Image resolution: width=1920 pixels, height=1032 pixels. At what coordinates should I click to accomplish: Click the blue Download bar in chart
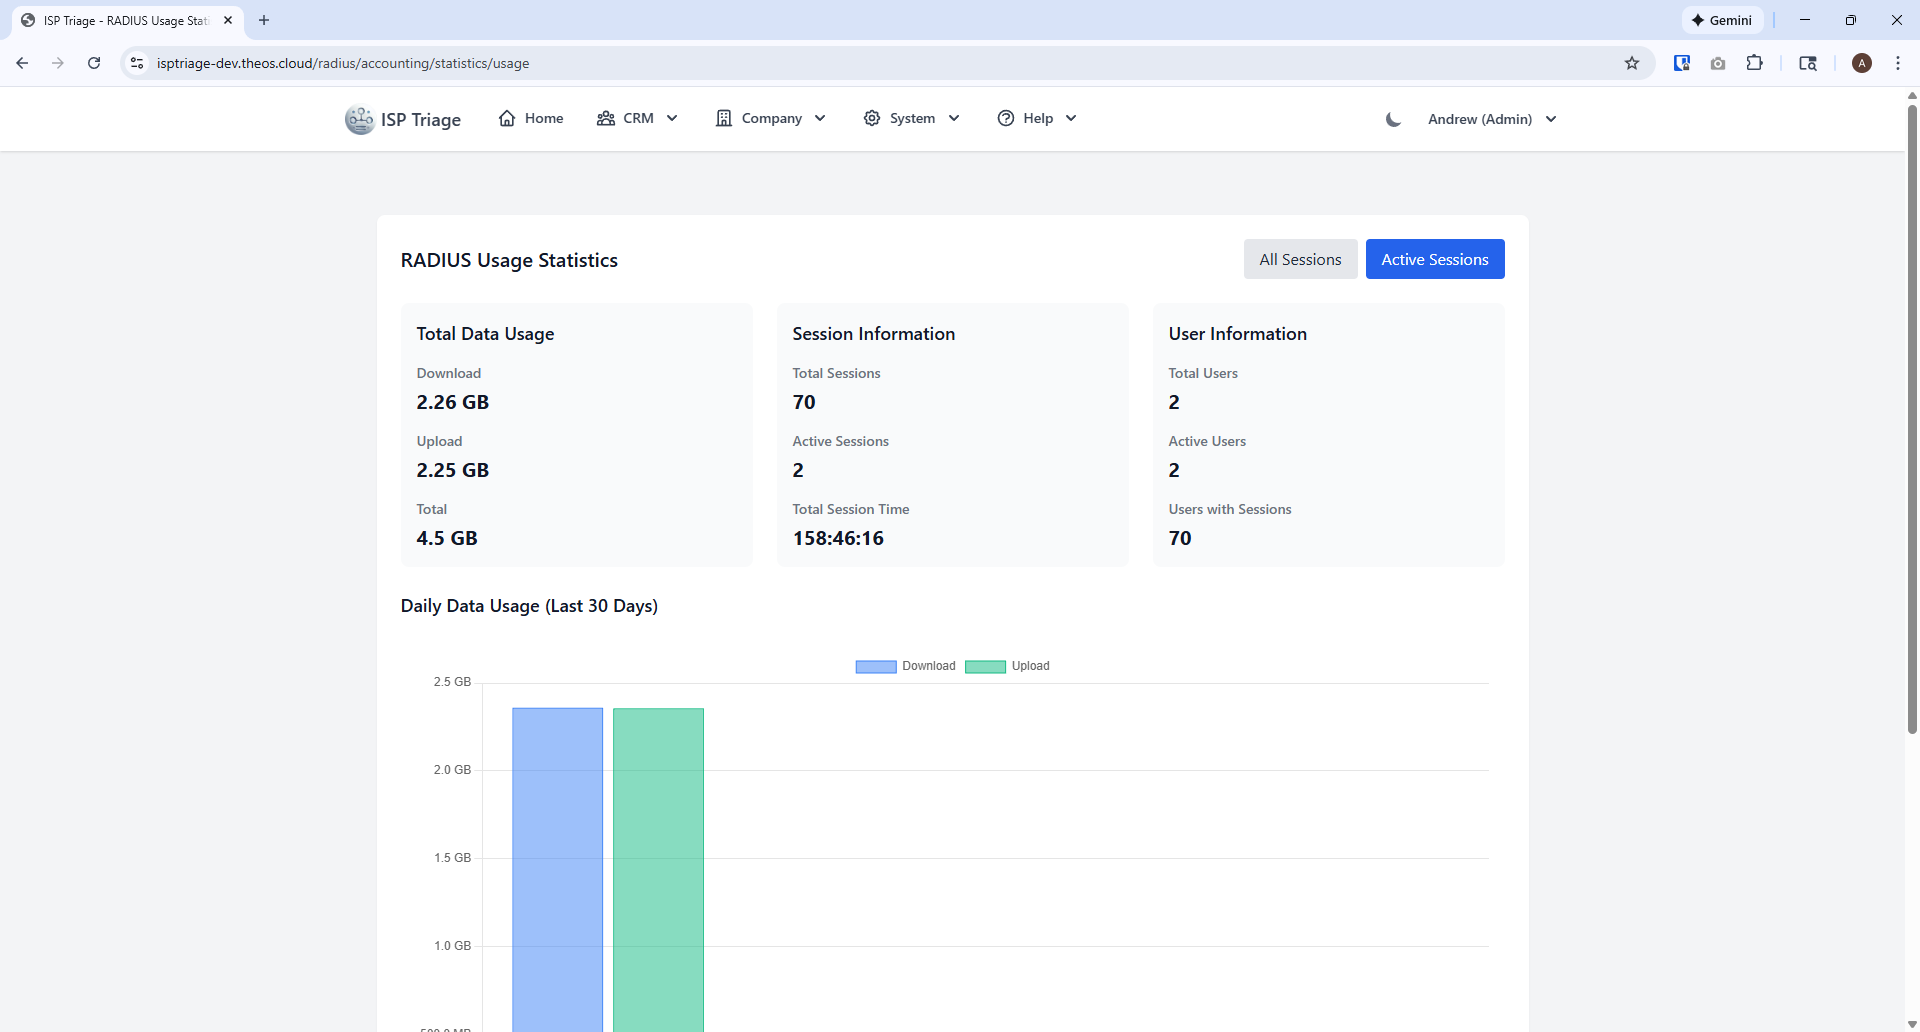coord(558,870)
